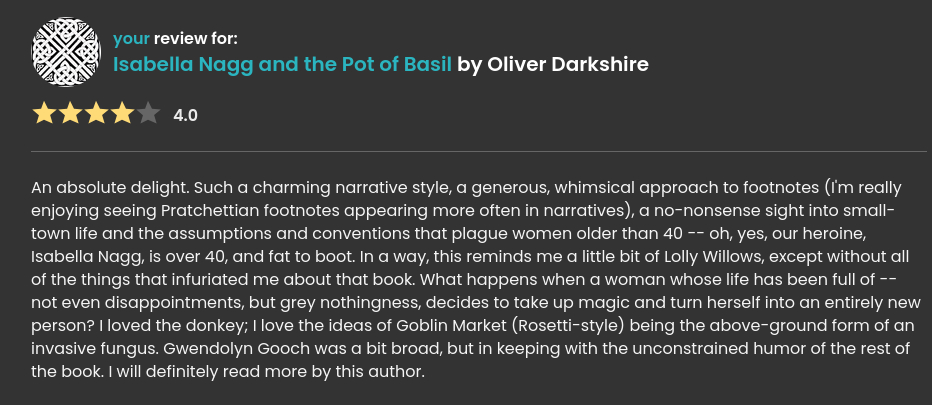Click the first gold rating star
Screen dimensions: 932x405
click(44, 113)
